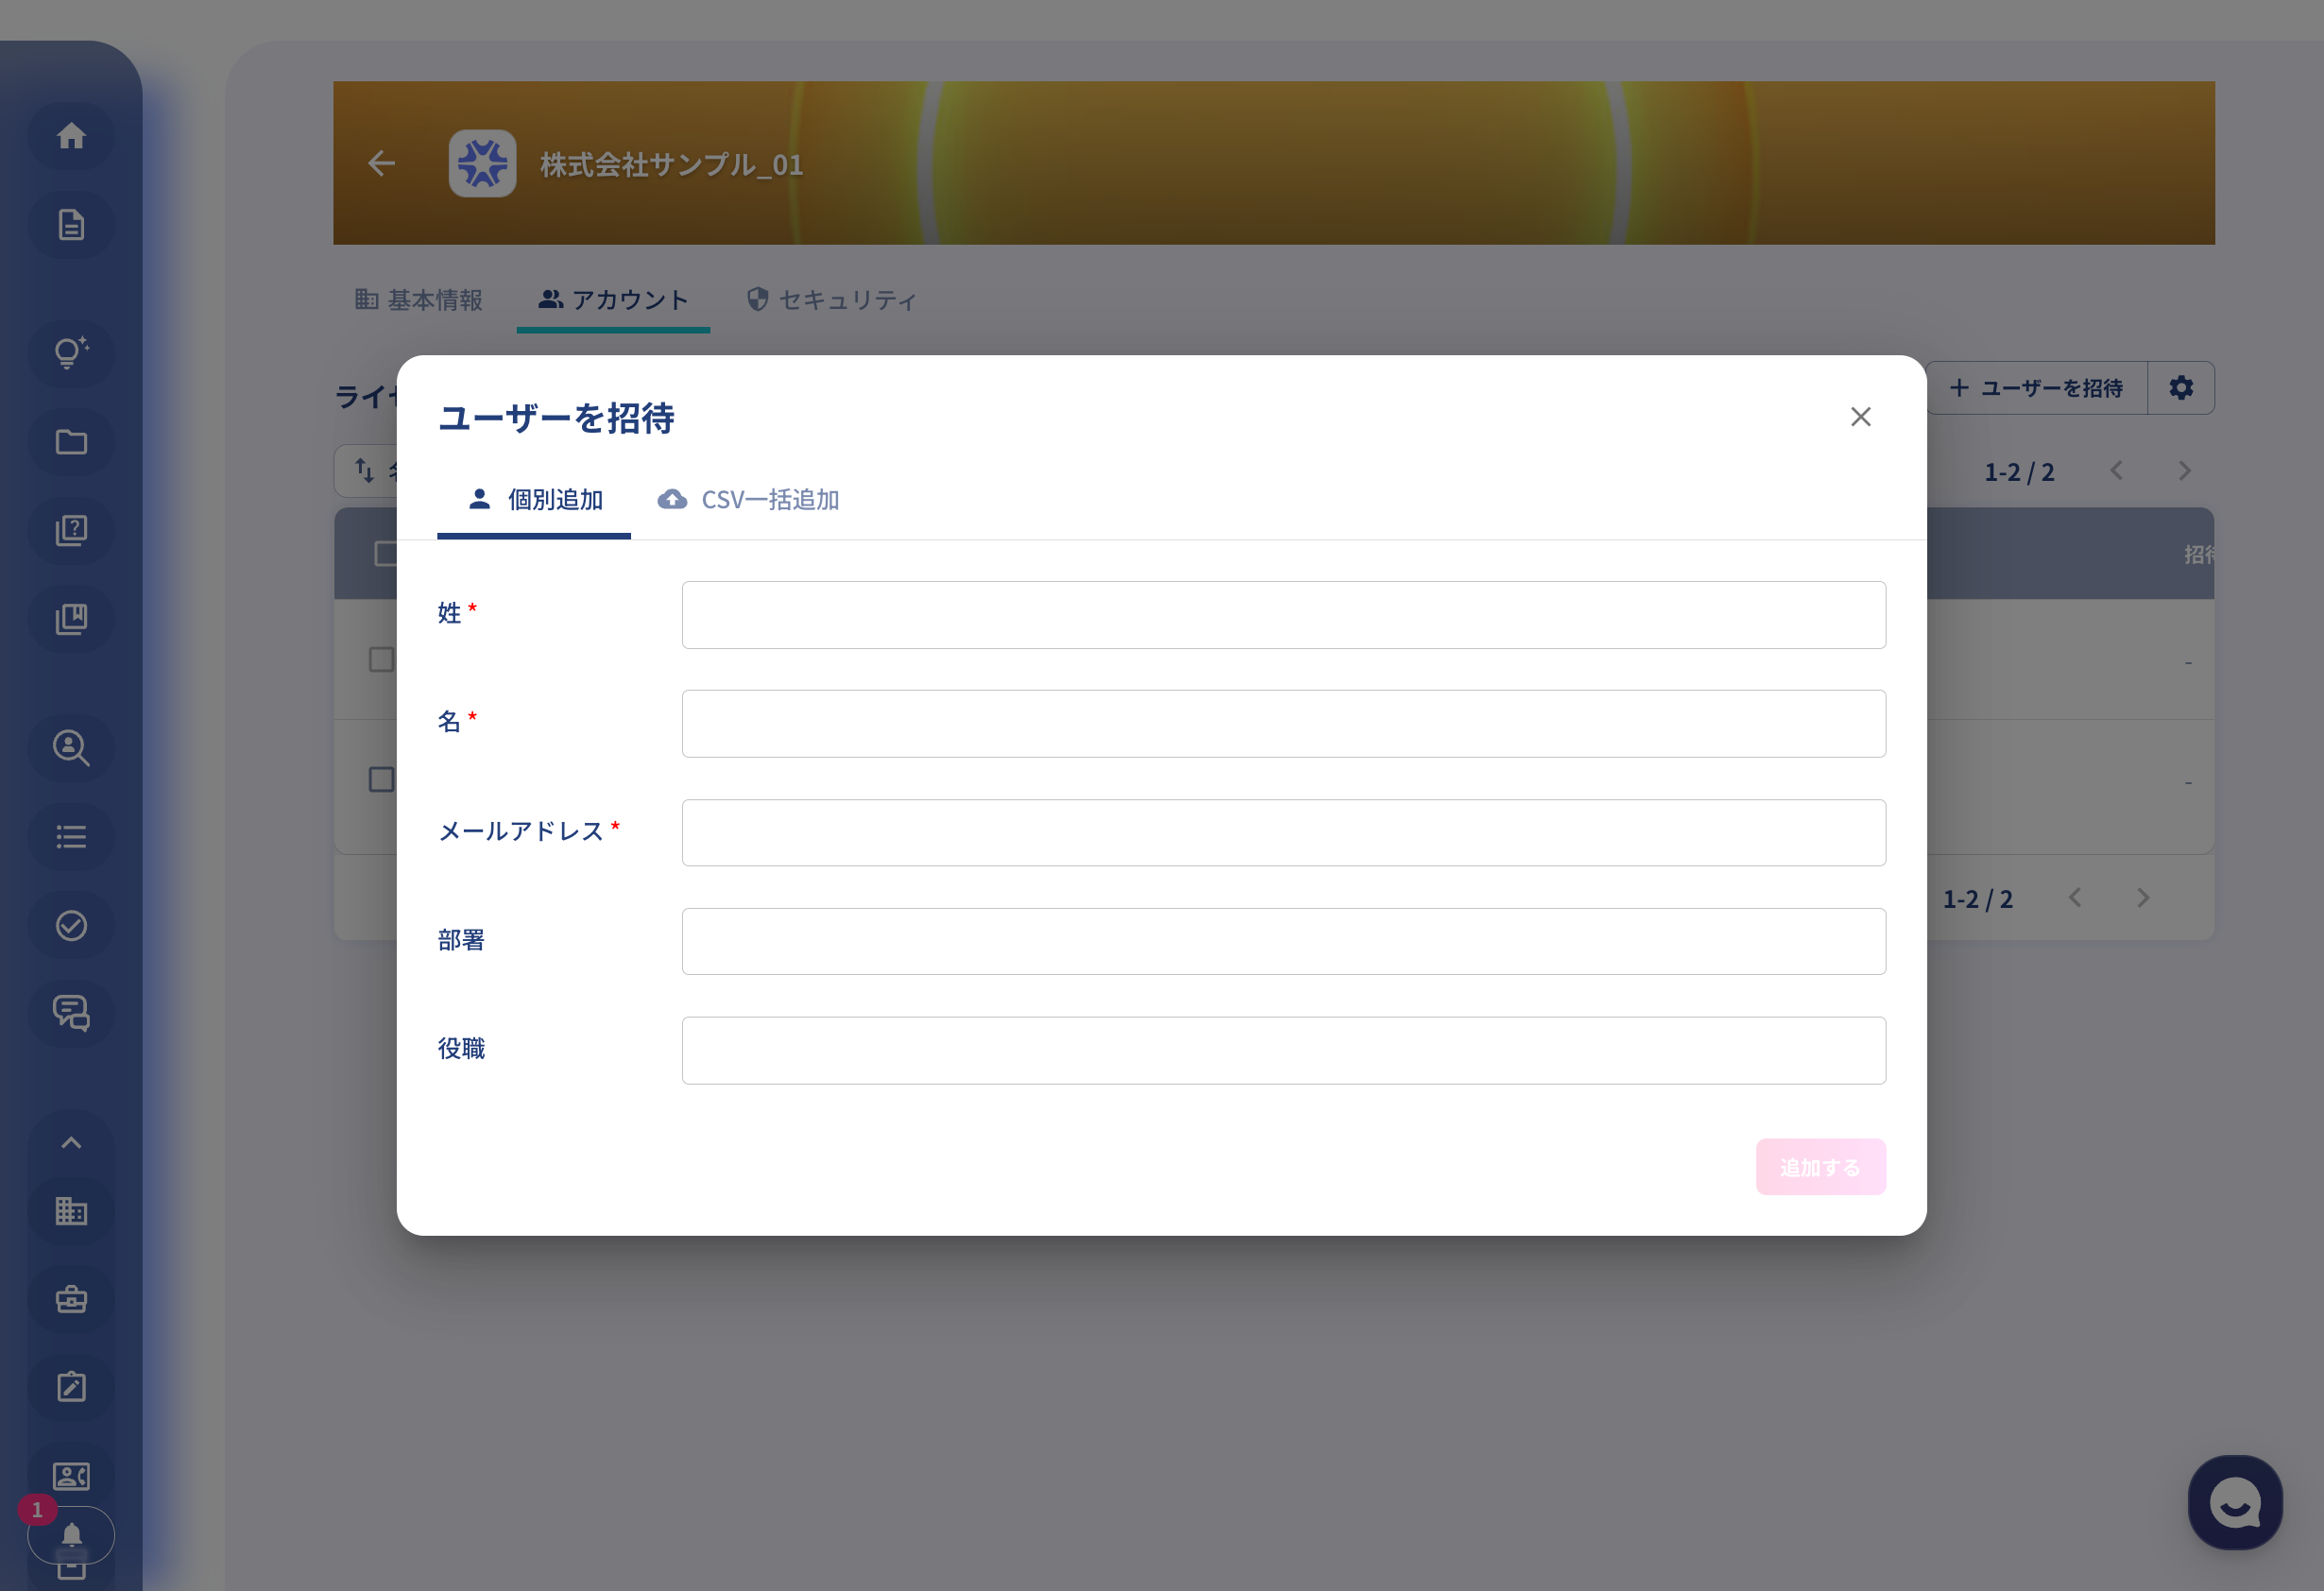Switch to the 基本情報 tab
The height and width of the screenshot is (1591, 2324).
(x=419, y=300)
